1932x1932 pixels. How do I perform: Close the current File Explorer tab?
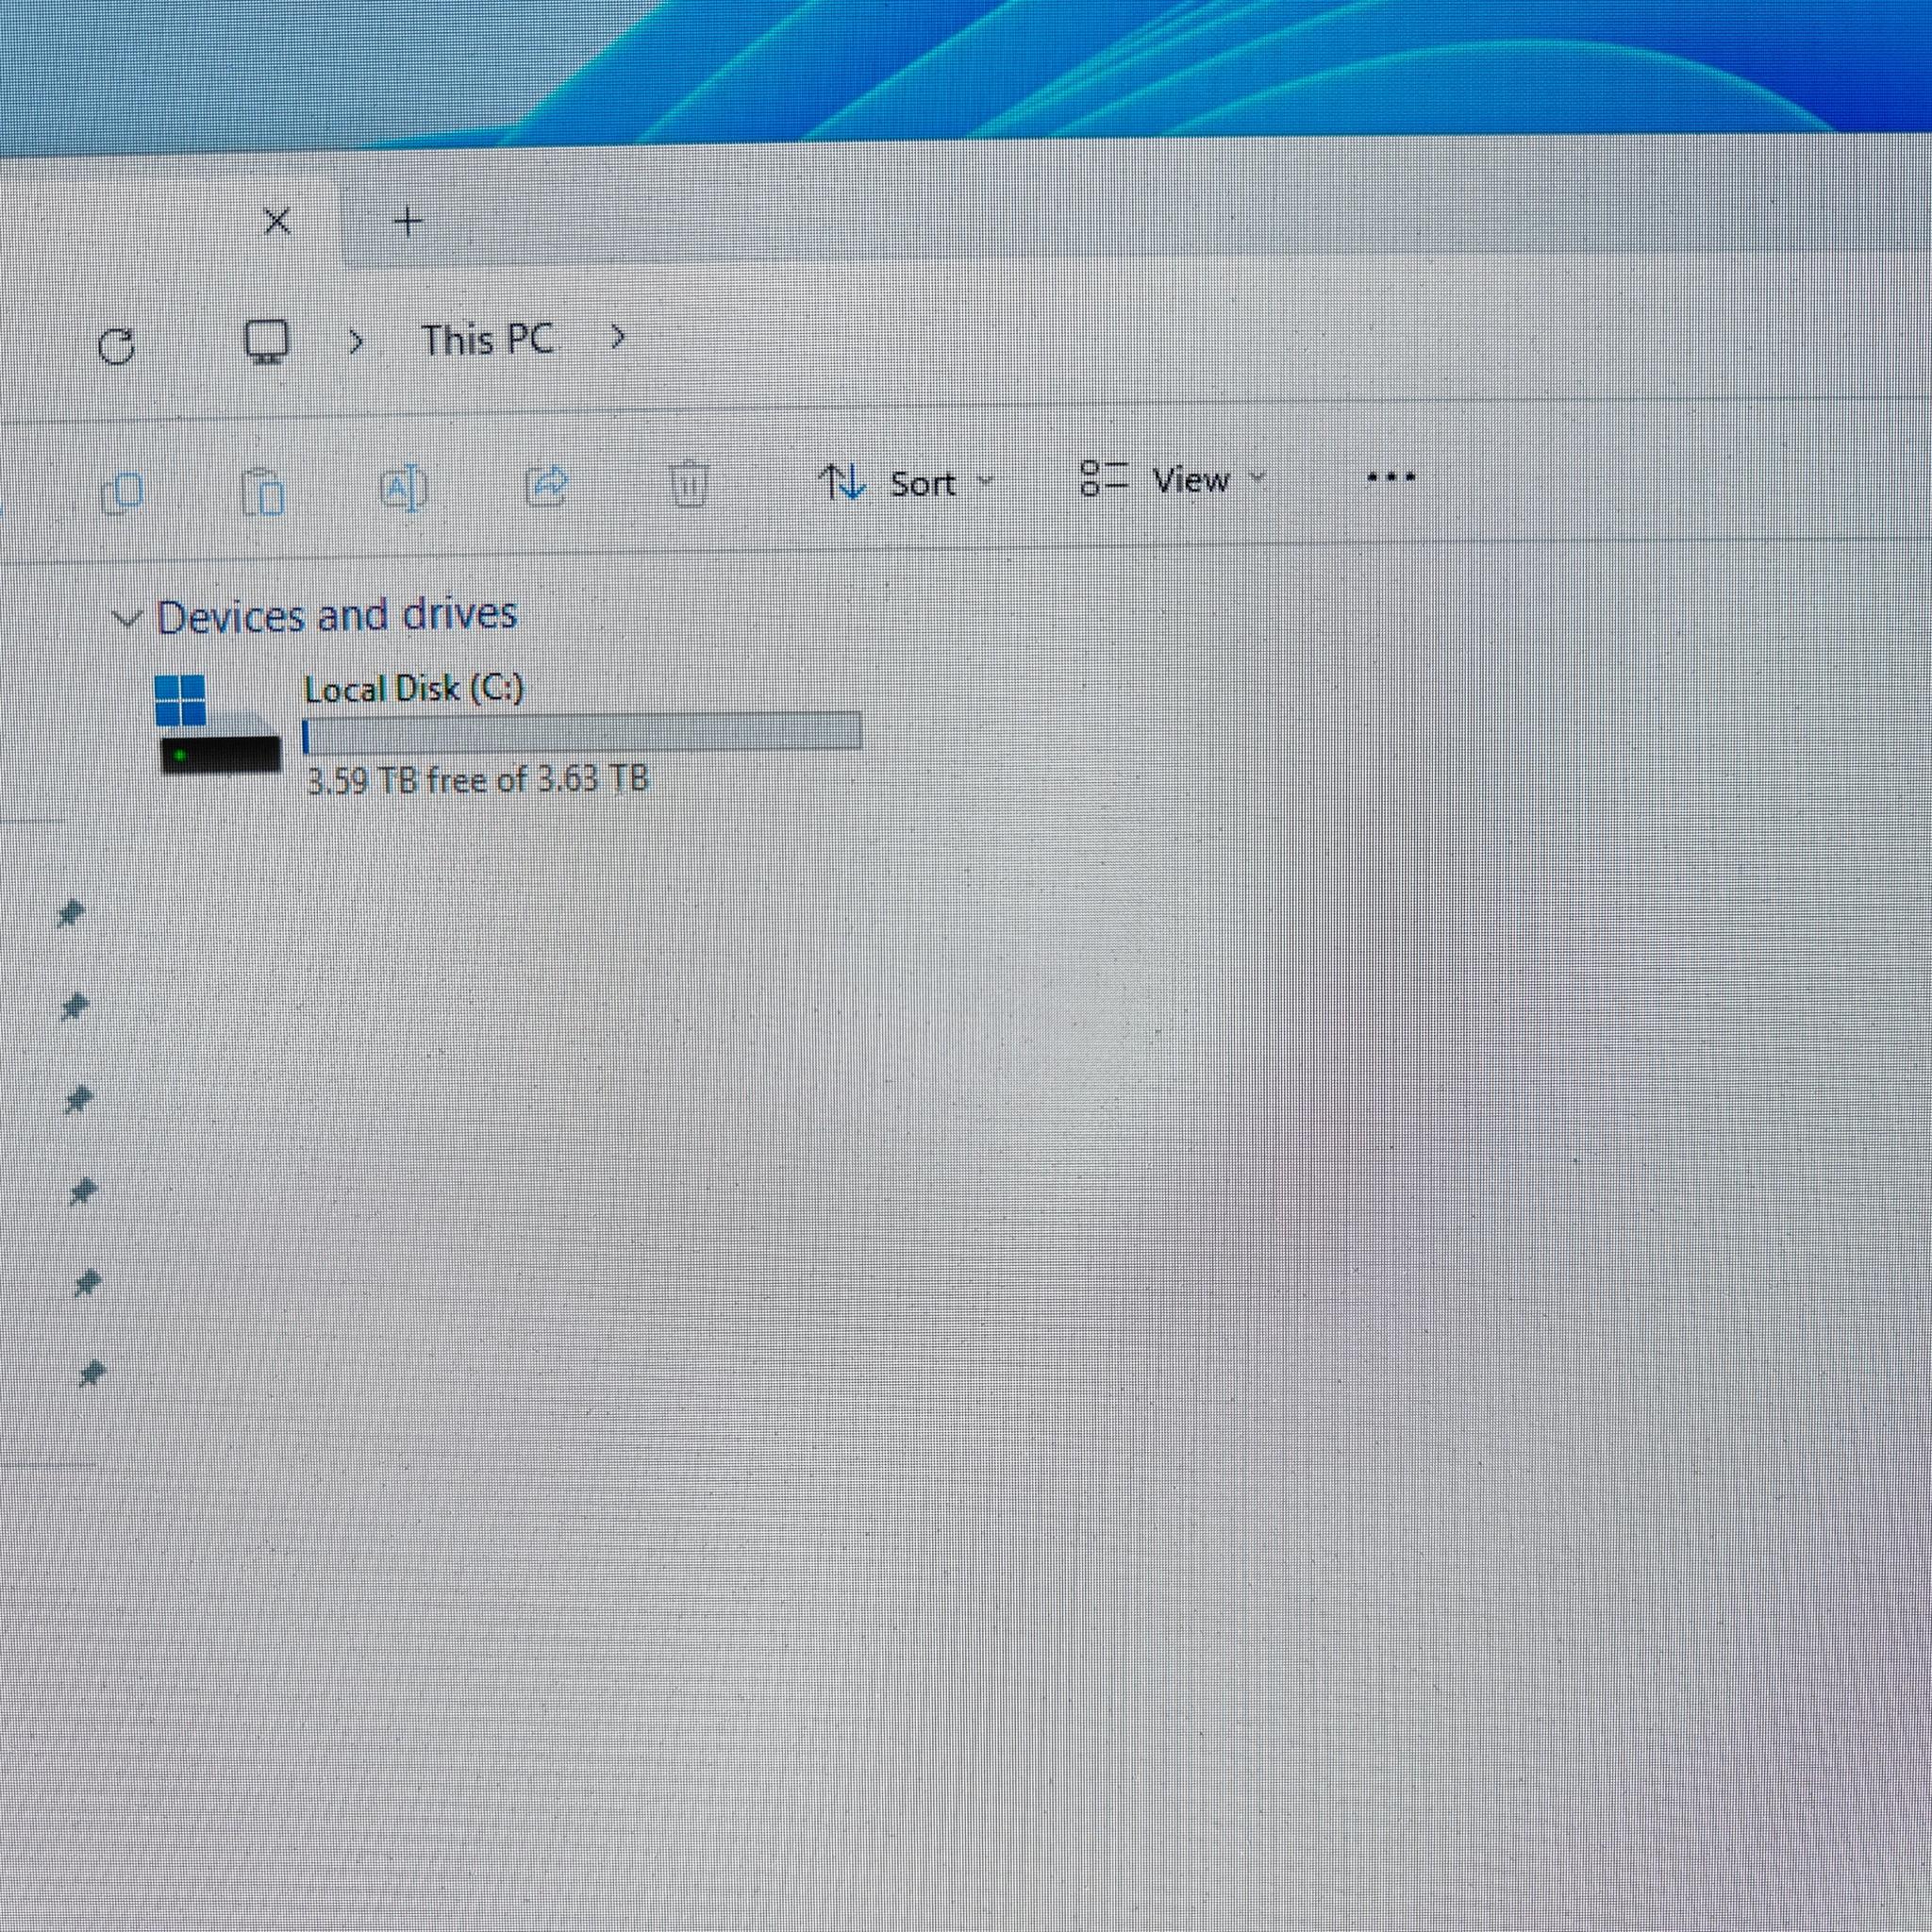pyautogui.click(x=277, y=220)
